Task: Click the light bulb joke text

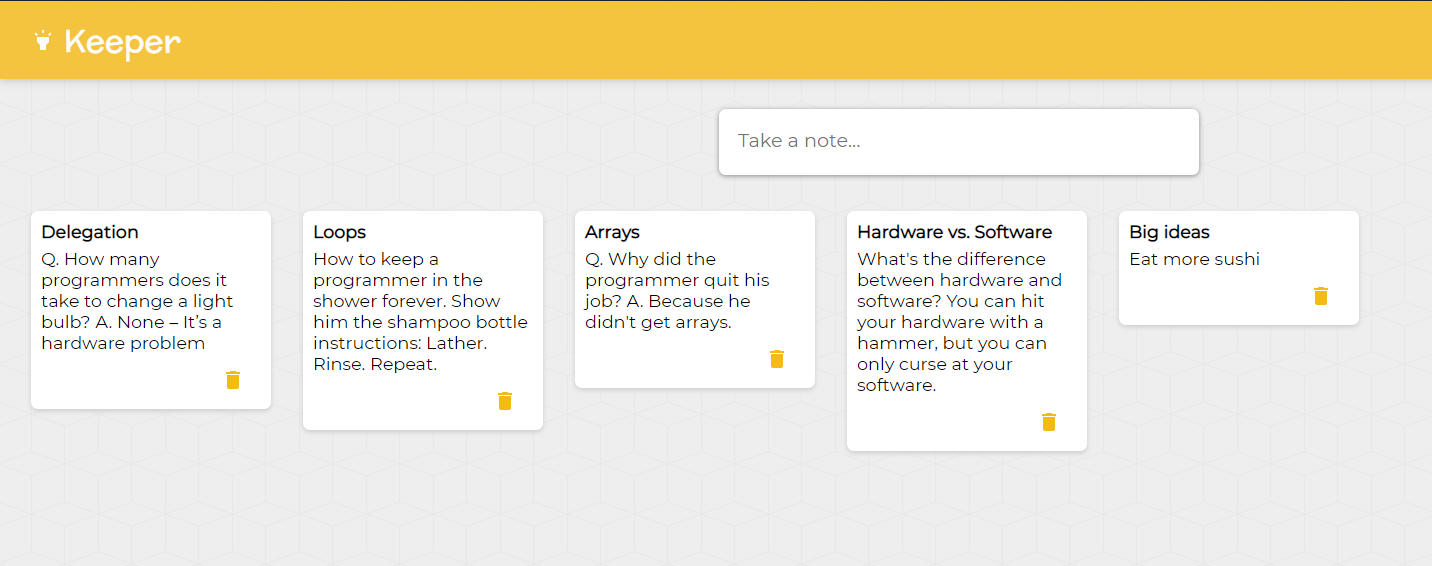Action: (x=138, y=301)
